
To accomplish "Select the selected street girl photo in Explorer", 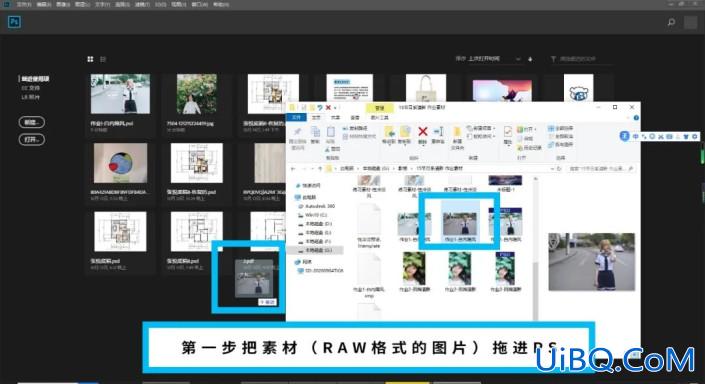I will click(x=460, y=222).
